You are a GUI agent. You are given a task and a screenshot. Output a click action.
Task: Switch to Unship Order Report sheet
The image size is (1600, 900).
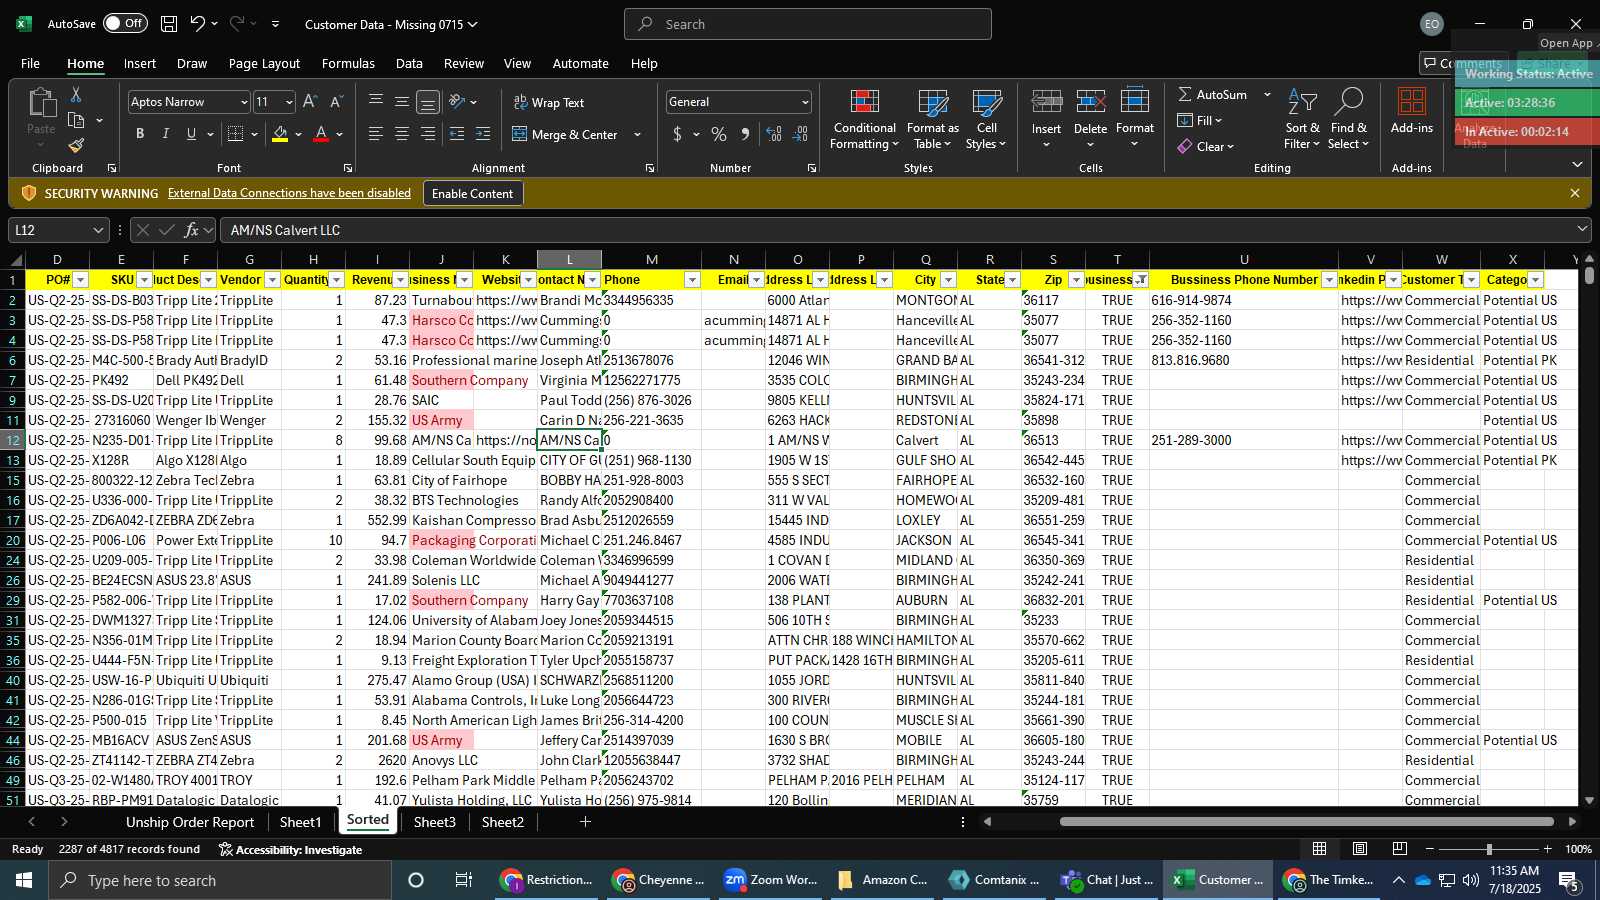[190, 822]
